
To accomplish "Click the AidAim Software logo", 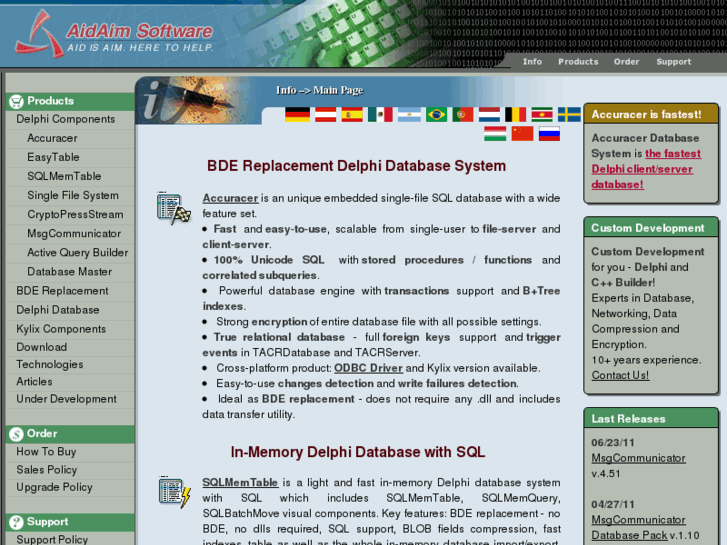I will click(114, 35).
